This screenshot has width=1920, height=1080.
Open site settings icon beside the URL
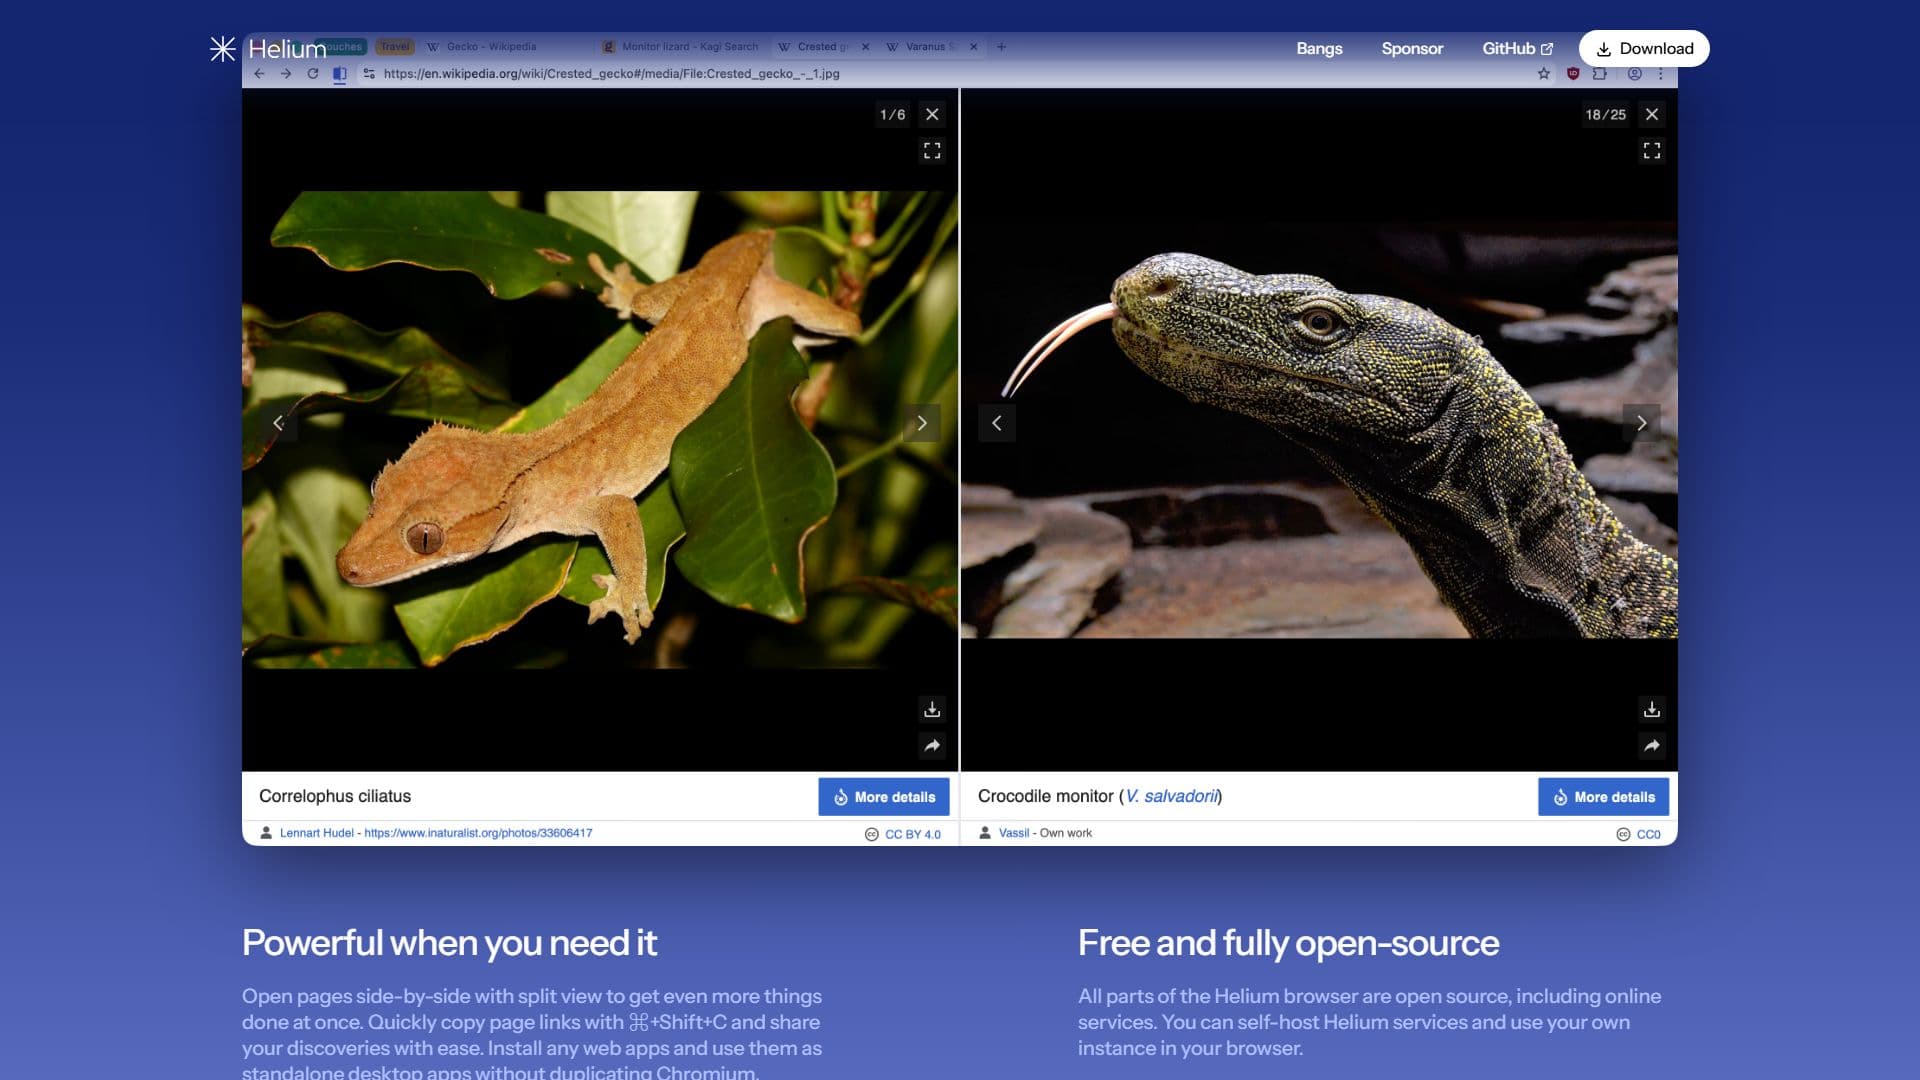pyautogui.click(x=369, y=73)
